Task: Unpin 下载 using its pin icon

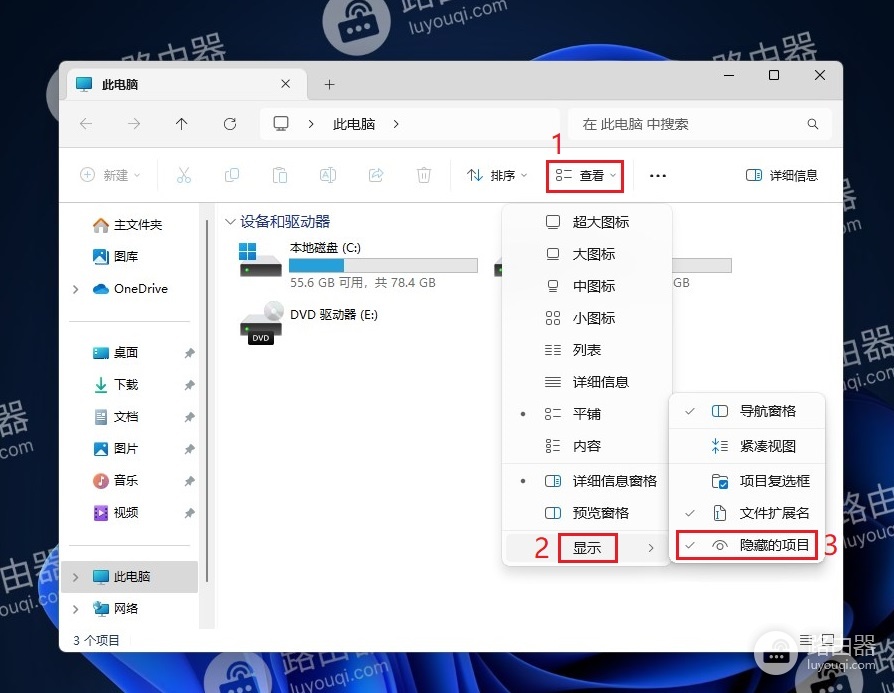Action: pyautogui.click(x=189, y=385)
